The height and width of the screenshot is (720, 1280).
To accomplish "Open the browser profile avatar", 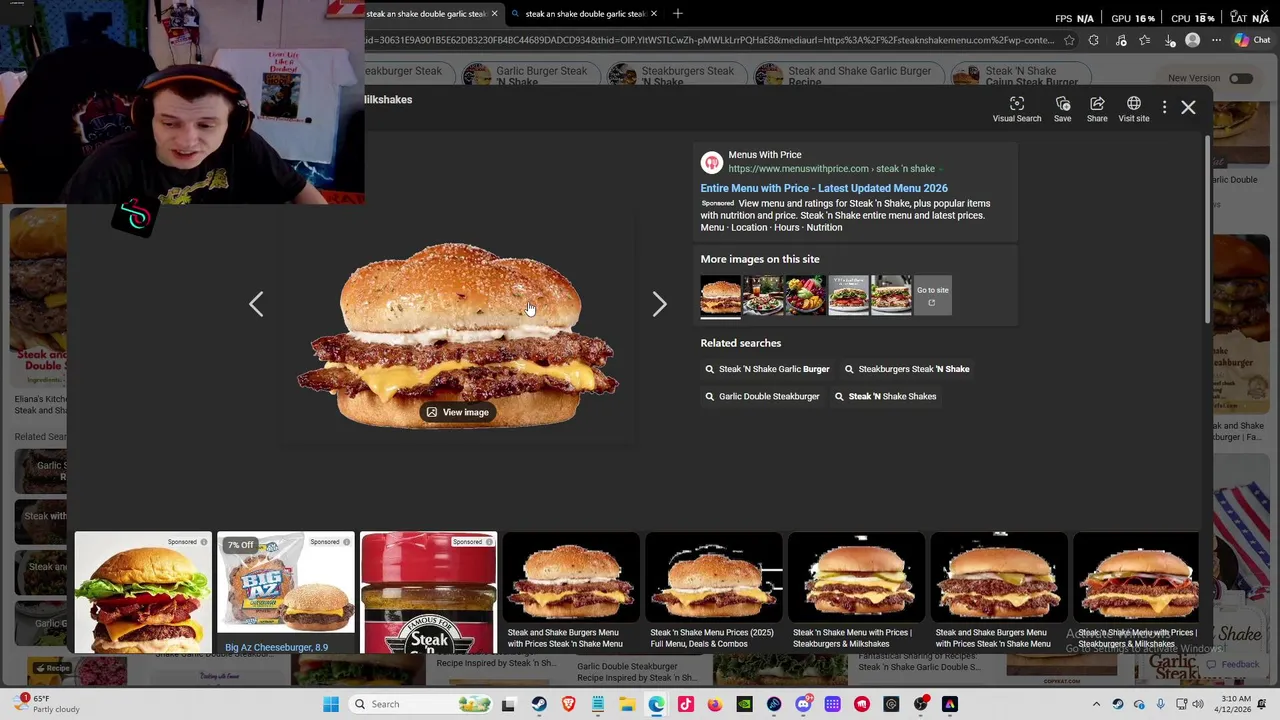I will pyautogui.click(x=1192, y=40).
